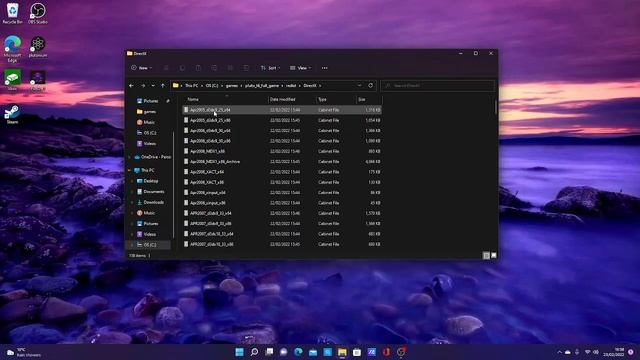The width and height of the screenshot is (640, 360).
Task: Open taskbar Search
Action: point(254,352)
